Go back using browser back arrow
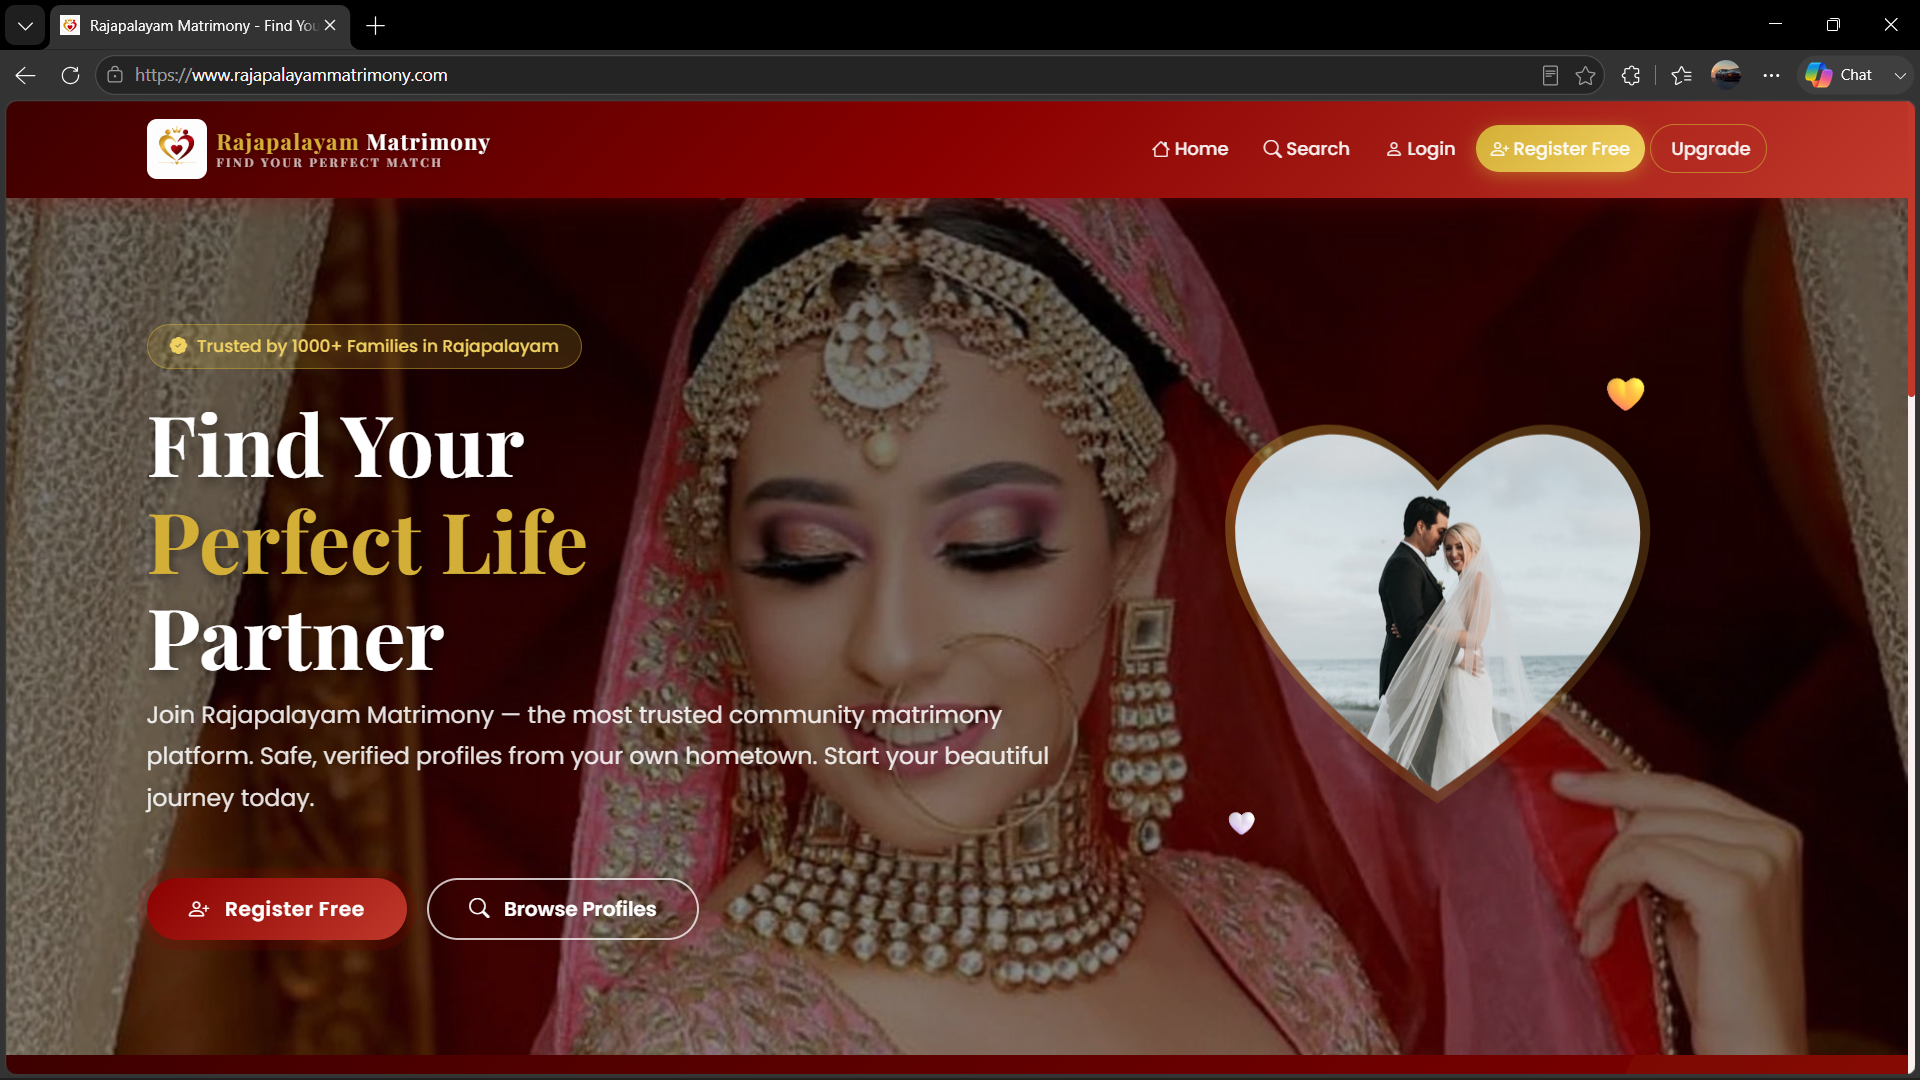Image resolution: width=1920 pixels, height=1080 pixels. coord(26,75)
